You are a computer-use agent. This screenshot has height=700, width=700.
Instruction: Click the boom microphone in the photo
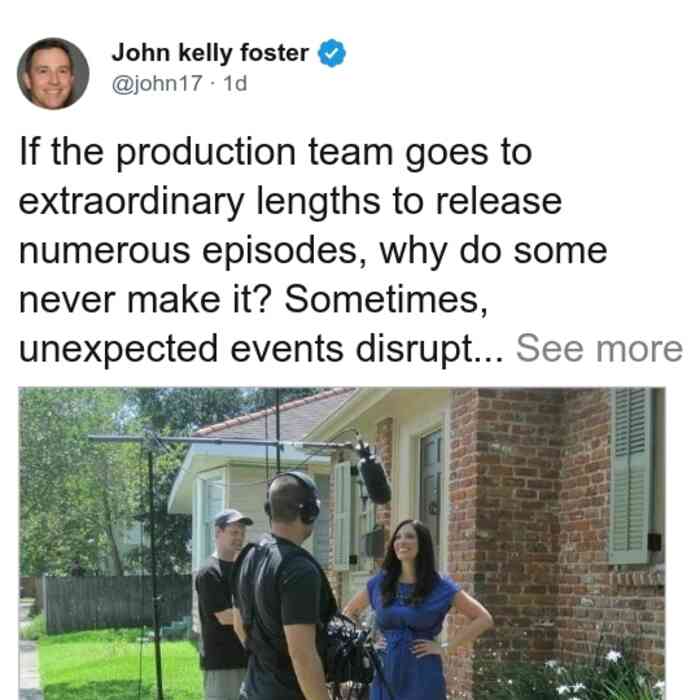(373, 473)
